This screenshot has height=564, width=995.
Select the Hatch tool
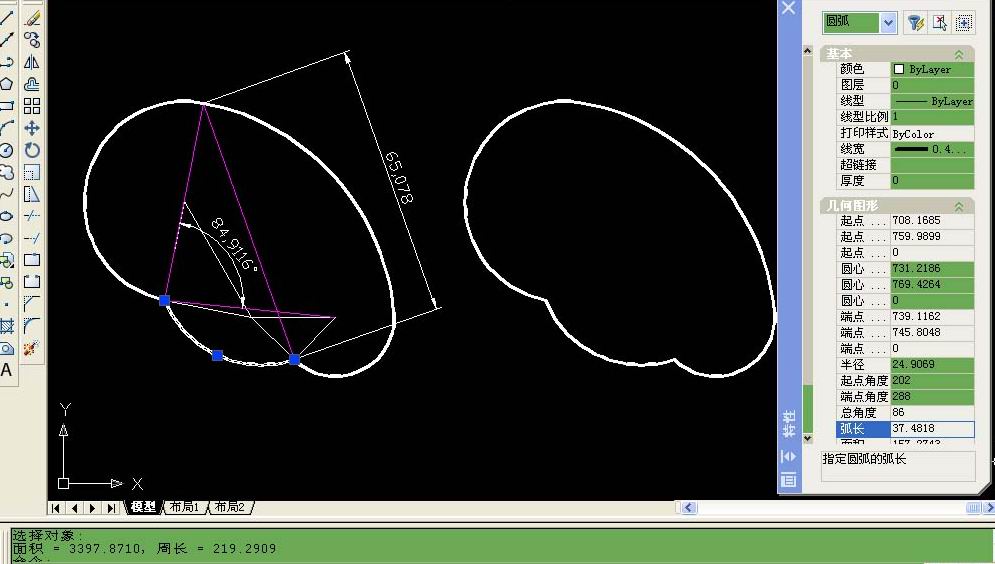click(x=6, y=326)
